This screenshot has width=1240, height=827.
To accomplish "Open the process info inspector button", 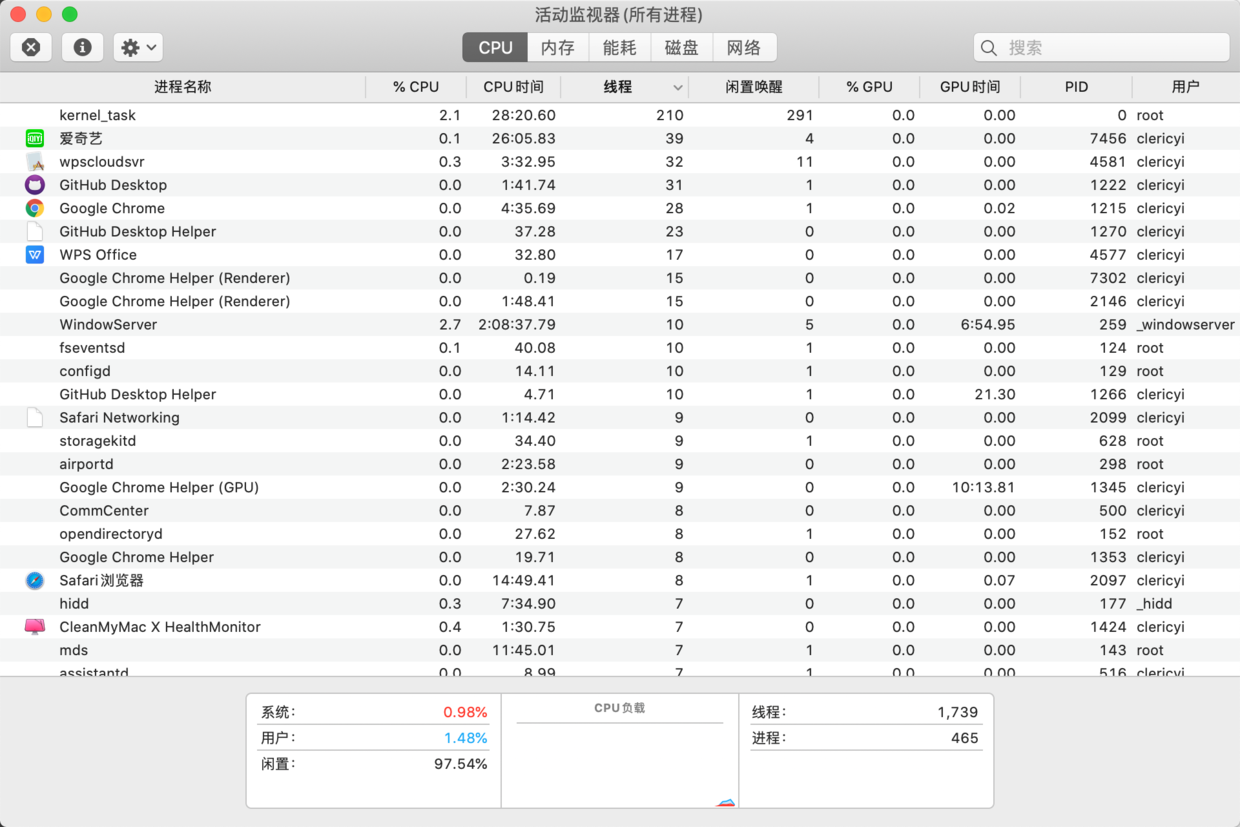I will (x=82, y=47).
